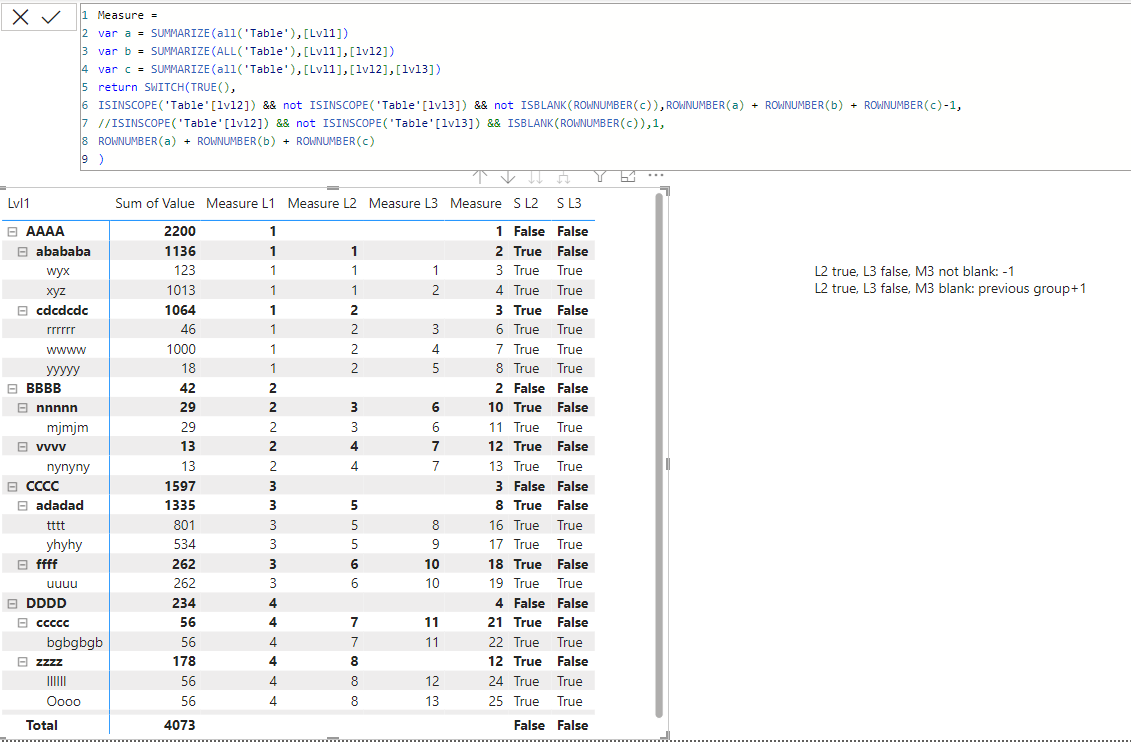This screenshot has width=1131, height=745.
Task: Click the drill down arrow icon
Action: [x=508, y=176]
